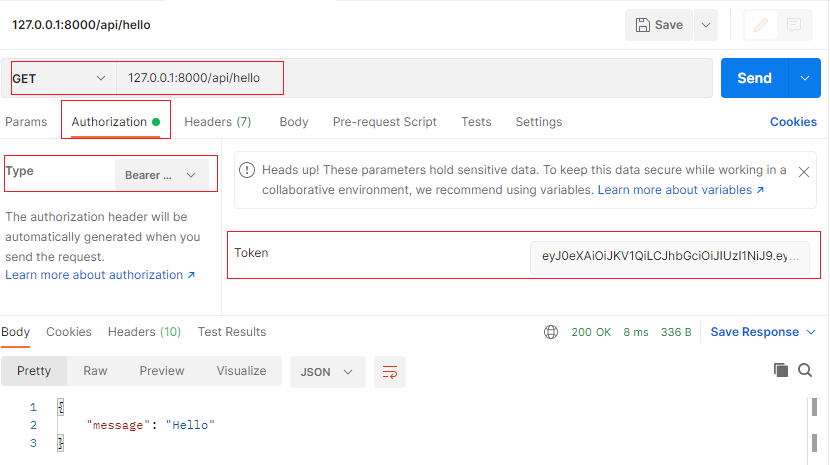
Task: Open the JSON format dropdown
Action: click(x=326, y=372)
